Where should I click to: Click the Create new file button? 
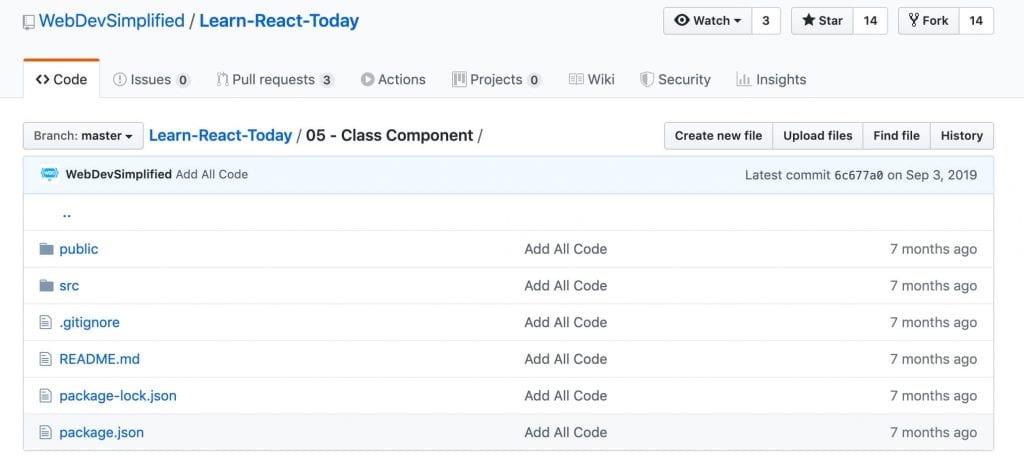718,136
